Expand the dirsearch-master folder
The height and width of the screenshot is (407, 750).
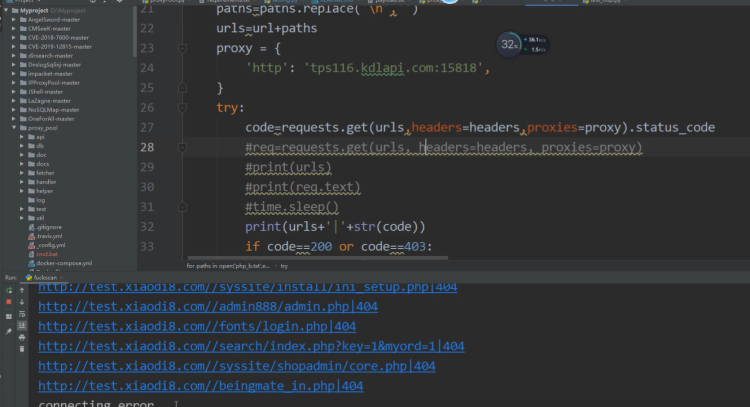pos(14,55)
